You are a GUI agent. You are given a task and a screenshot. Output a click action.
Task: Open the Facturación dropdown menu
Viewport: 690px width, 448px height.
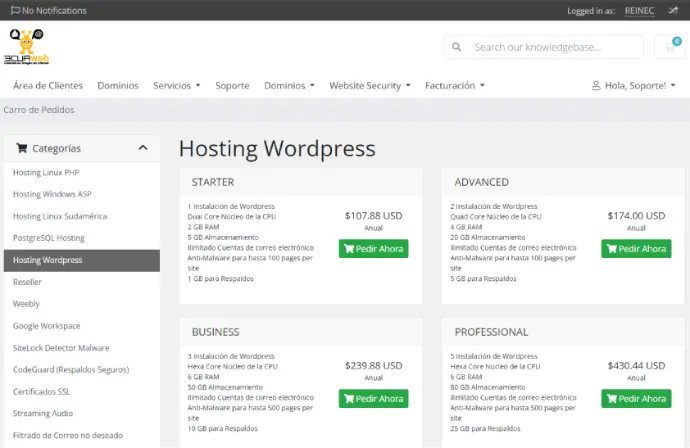coord(454,86)
